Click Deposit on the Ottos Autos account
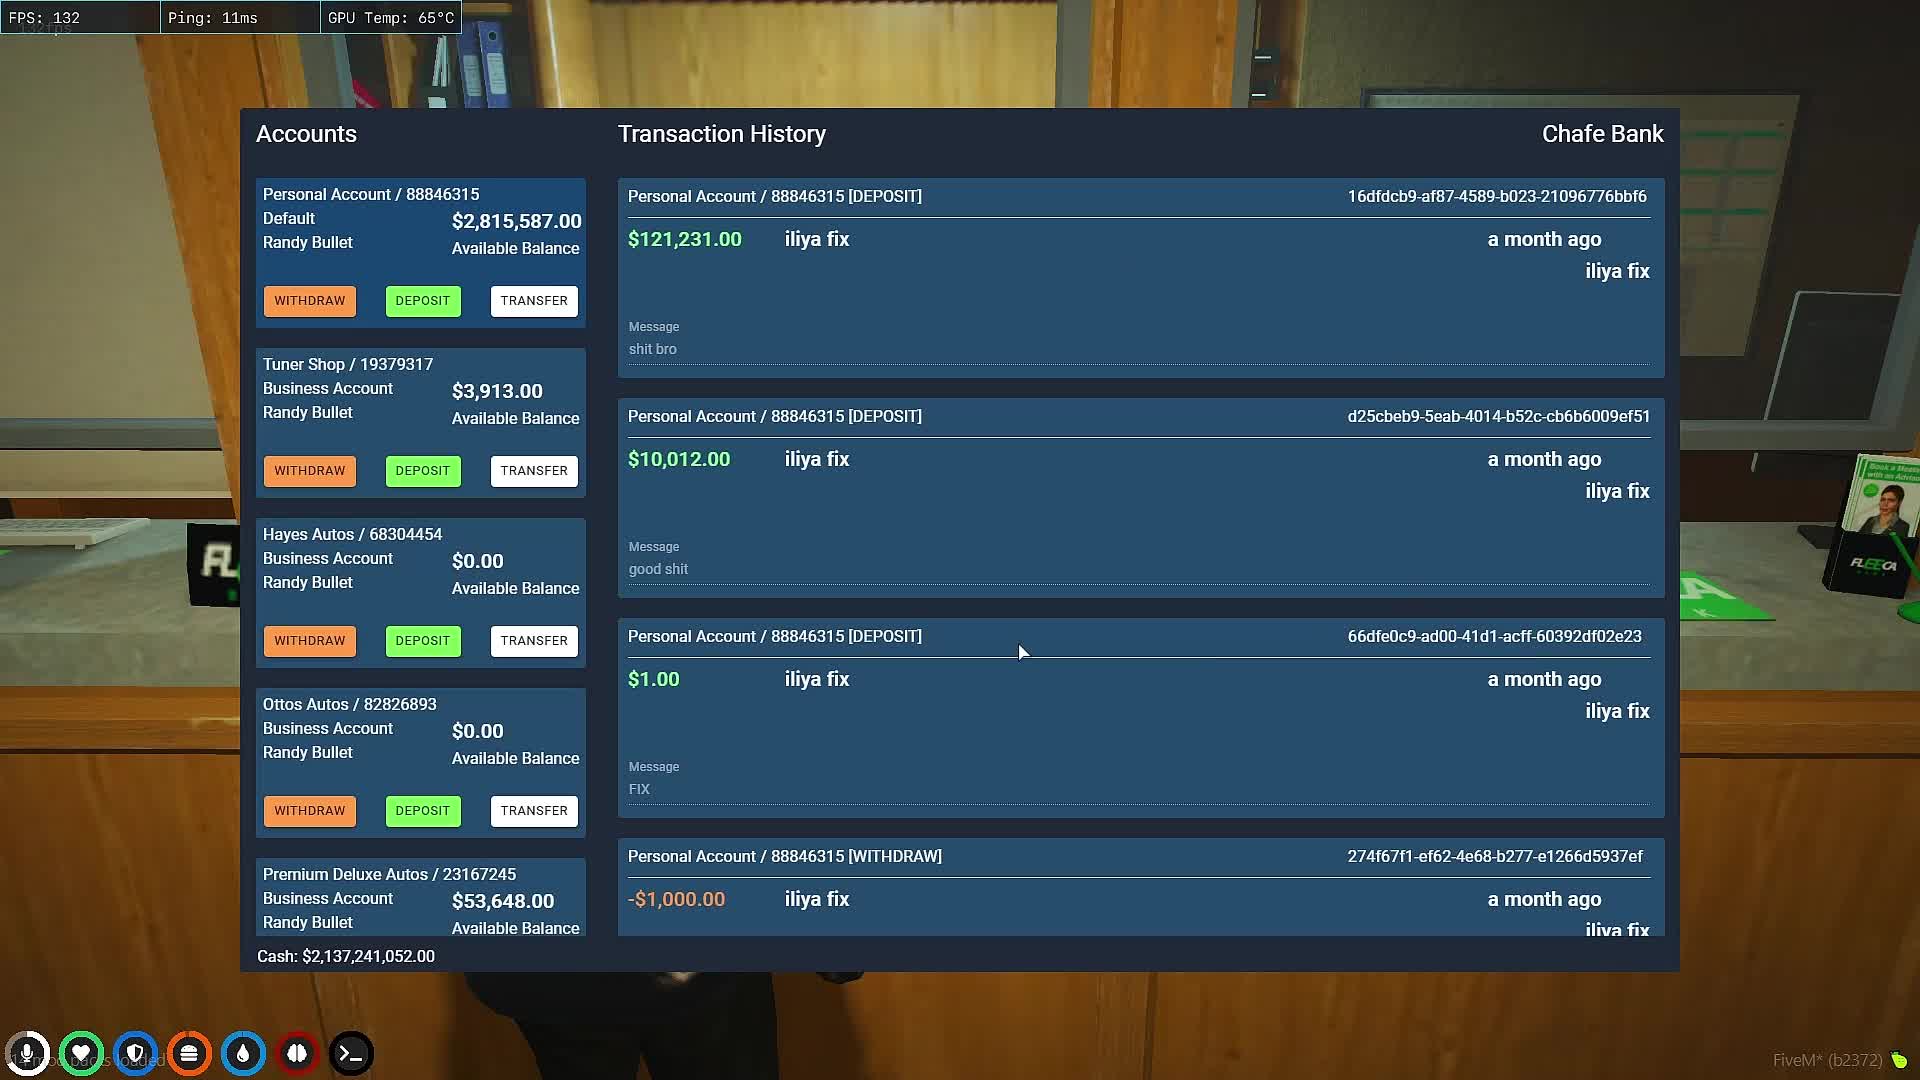The height and width of the screenshot is (1080, 1920). [x=423, y=811]
